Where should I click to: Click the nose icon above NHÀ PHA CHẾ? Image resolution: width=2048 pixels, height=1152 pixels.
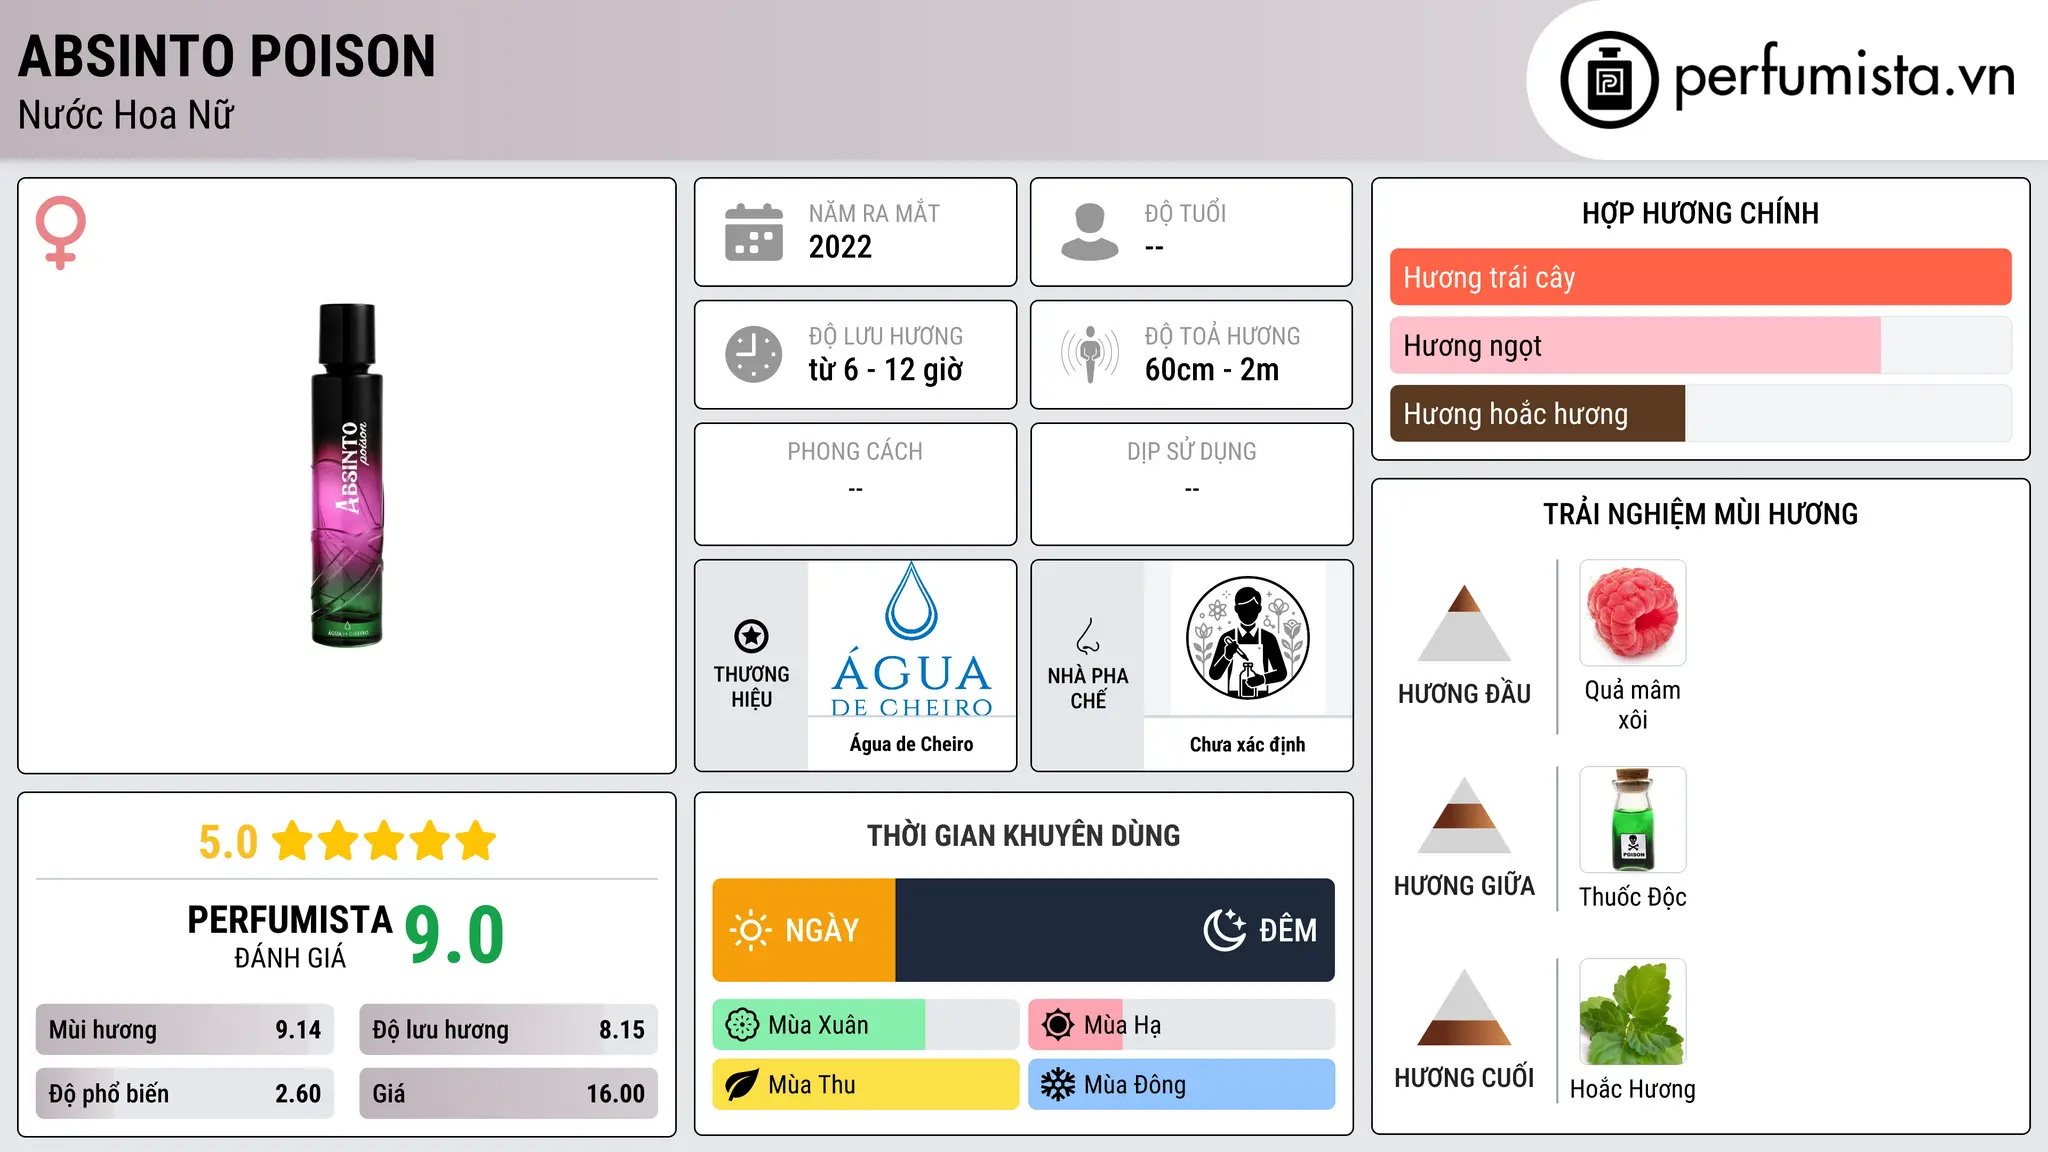coord(1088,636)
